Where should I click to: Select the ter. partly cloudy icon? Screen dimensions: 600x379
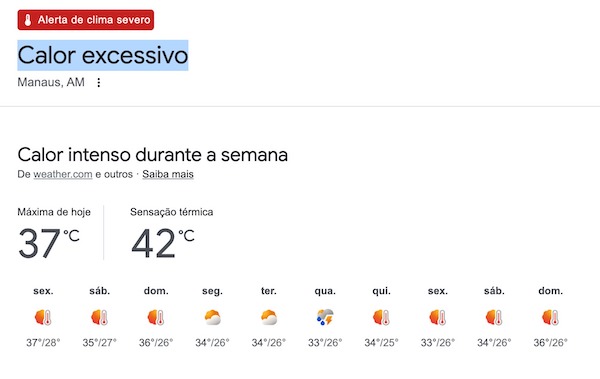click(x=269, y=317)
